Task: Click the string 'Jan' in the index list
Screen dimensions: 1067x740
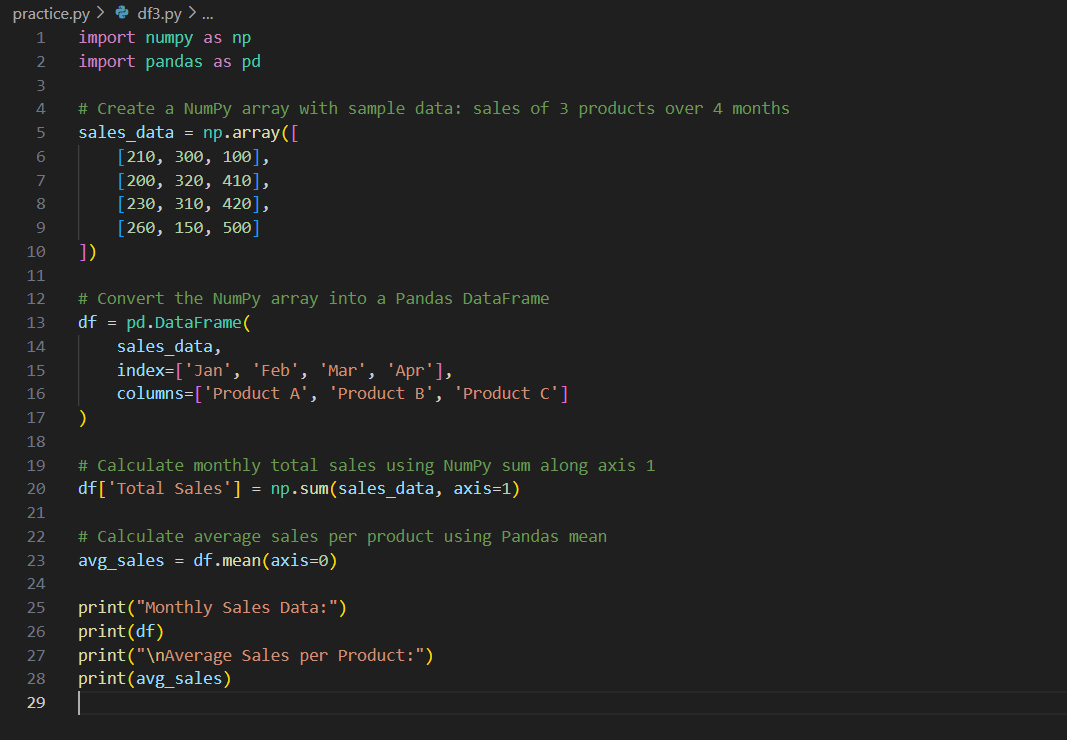Action: click(208, 370)
